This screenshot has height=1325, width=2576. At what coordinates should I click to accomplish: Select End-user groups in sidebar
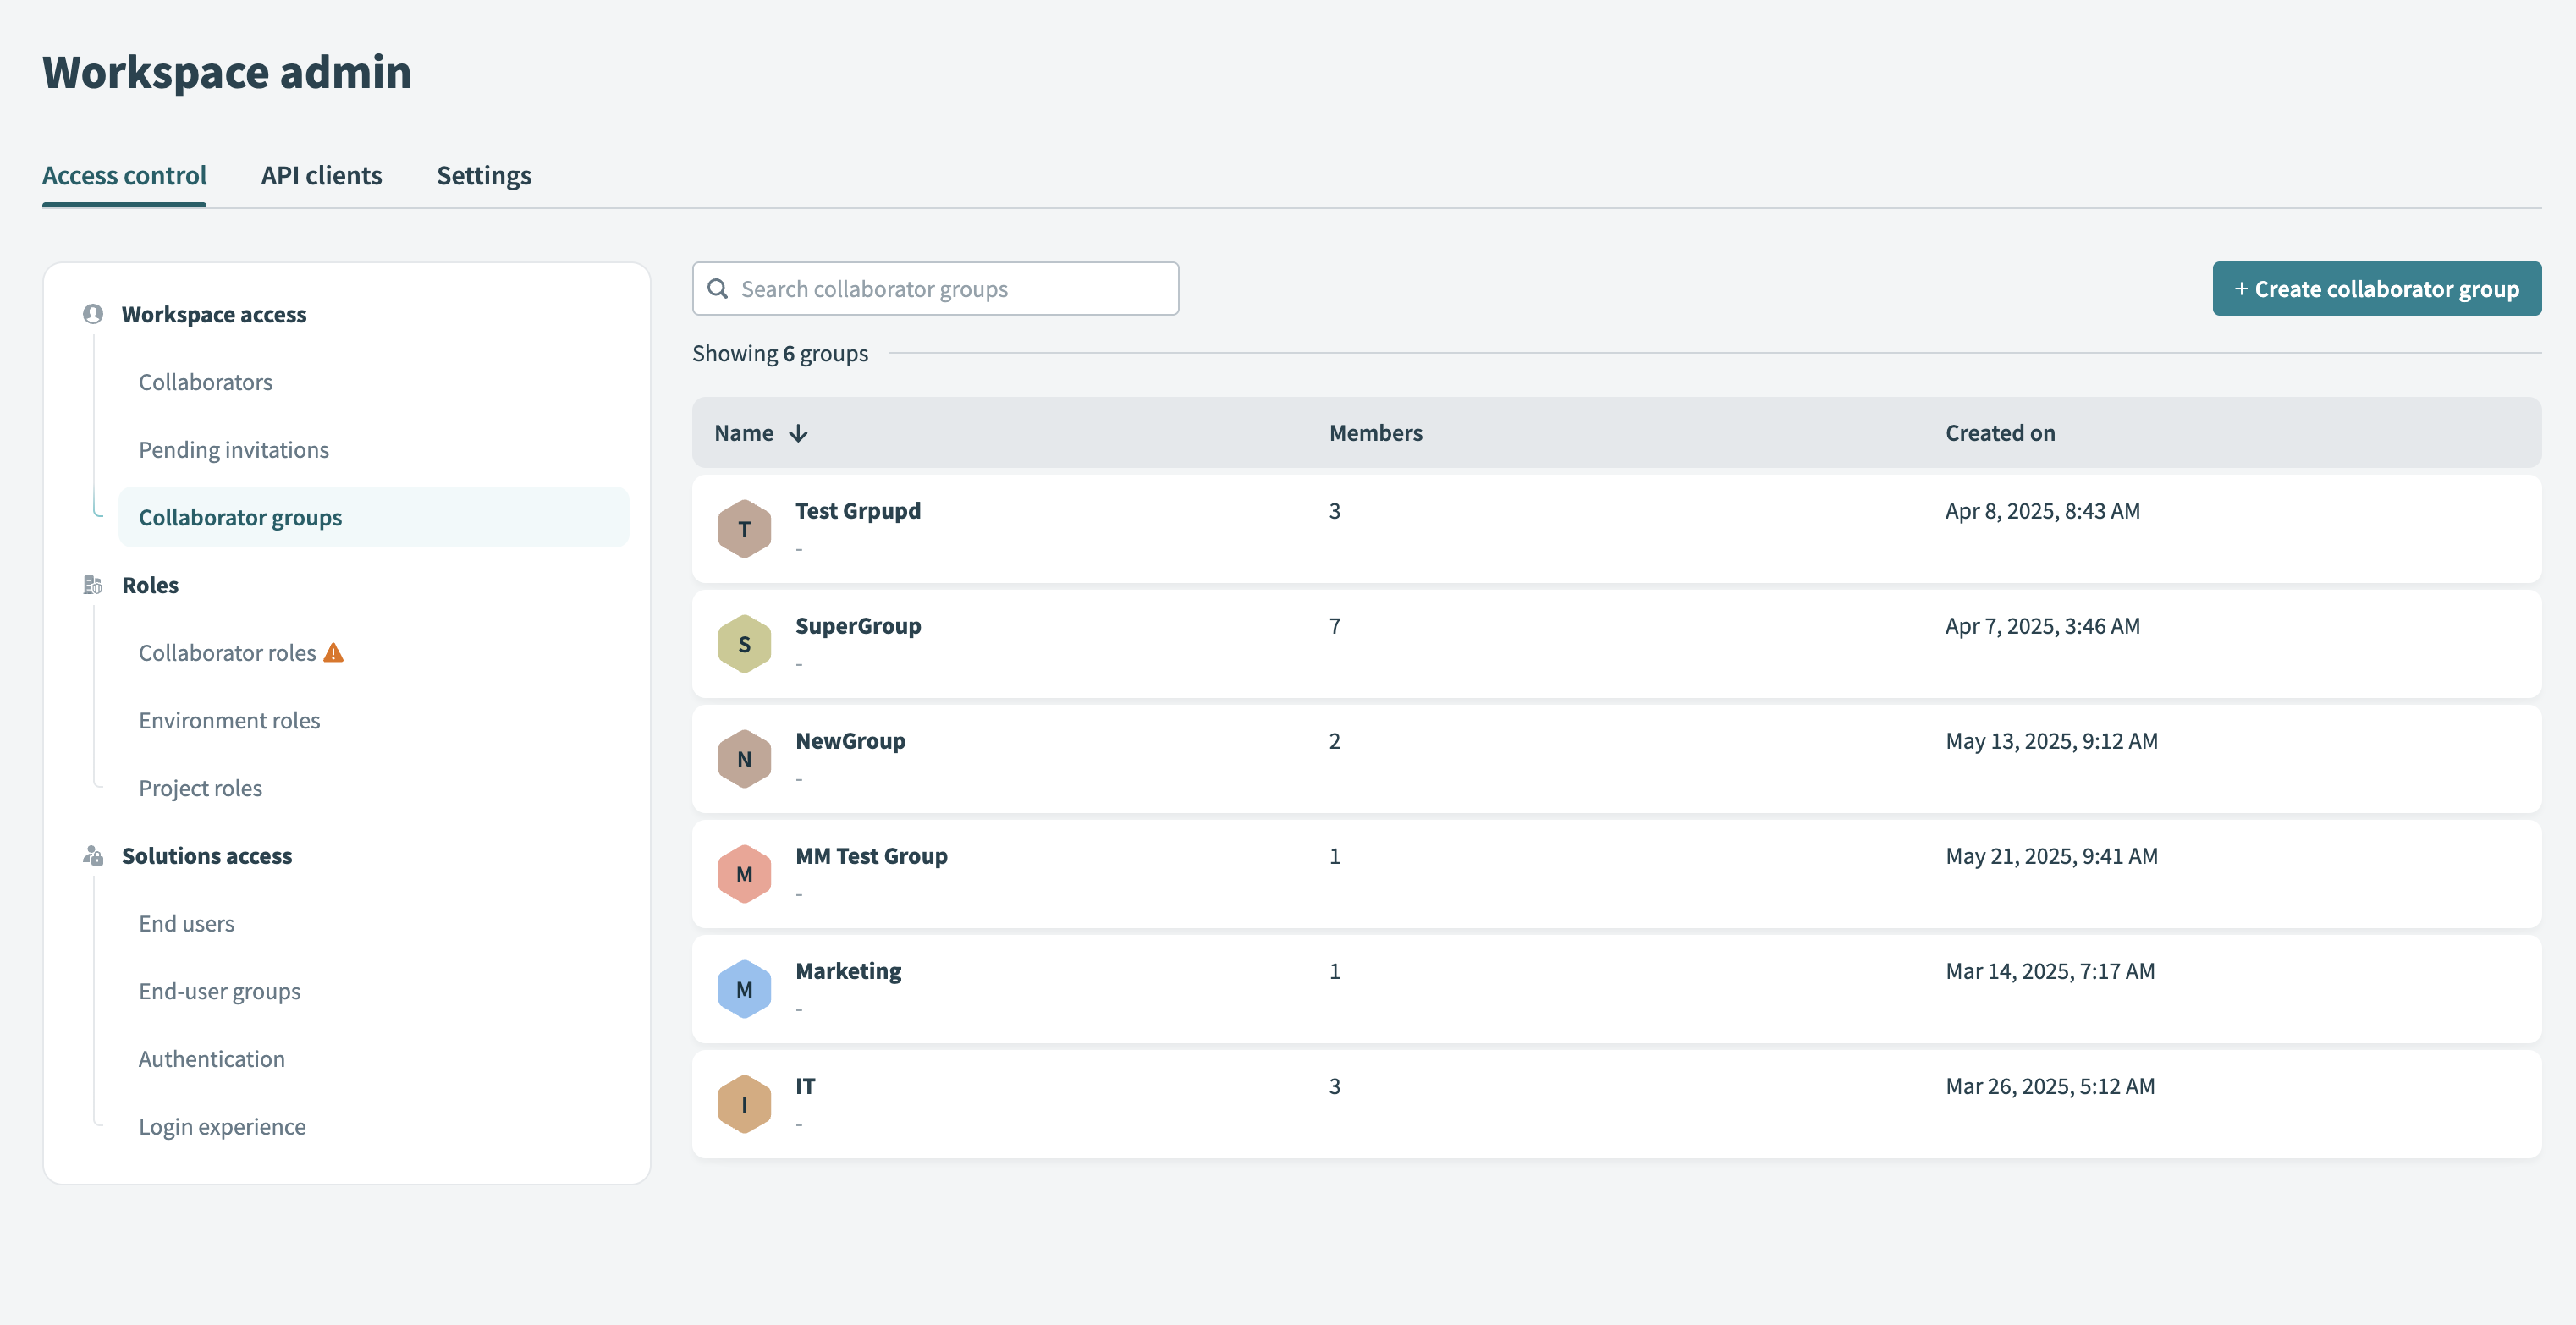pos(219,991)
